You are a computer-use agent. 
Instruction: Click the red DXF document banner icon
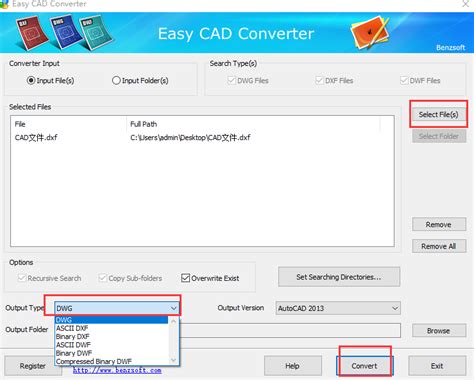[31, 34]
